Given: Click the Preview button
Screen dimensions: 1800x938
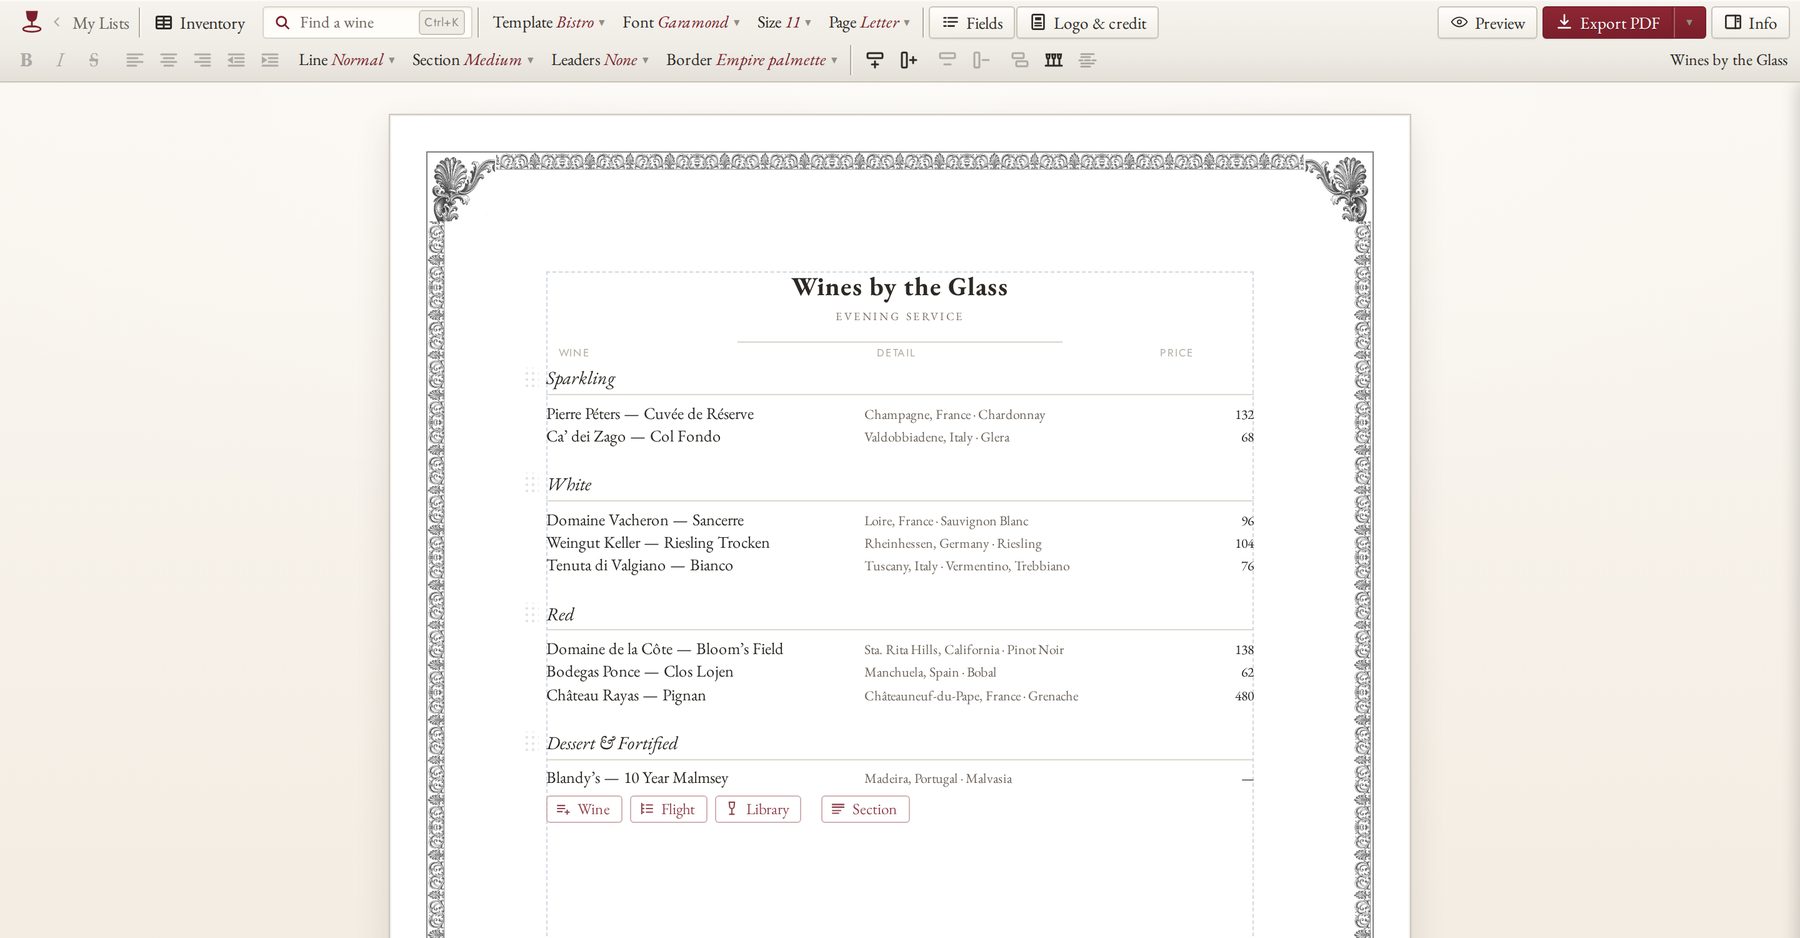Looking at the screenshot, I should point(1488,23).
